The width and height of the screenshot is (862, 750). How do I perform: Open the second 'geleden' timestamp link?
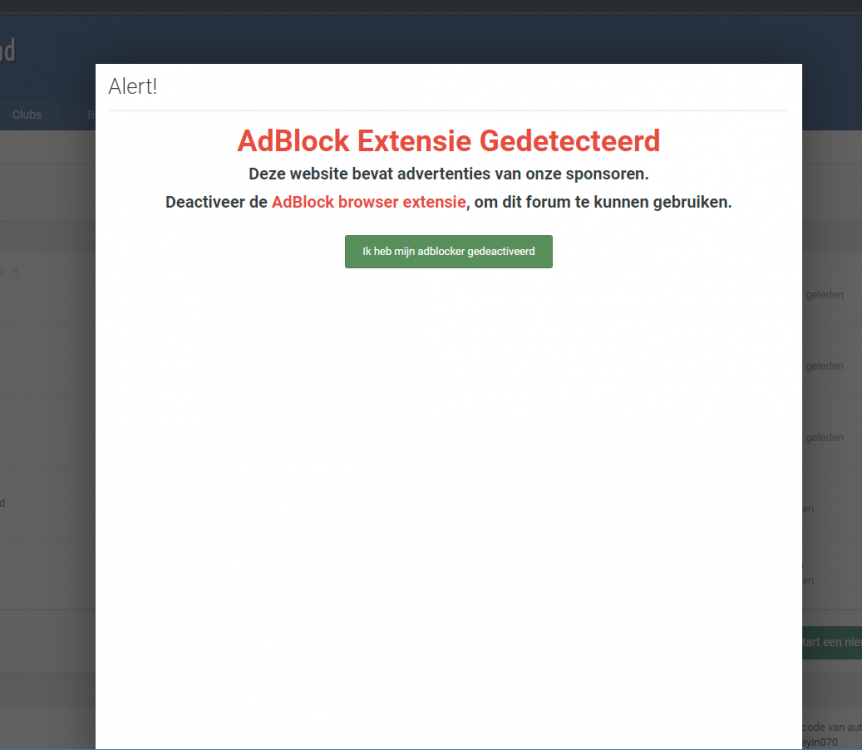pyautogui.click(x=825, y=366)
